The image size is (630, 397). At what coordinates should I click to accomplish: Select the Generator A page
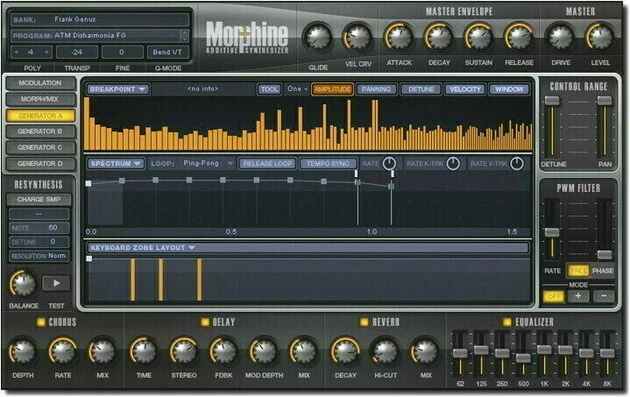[40, 116]
